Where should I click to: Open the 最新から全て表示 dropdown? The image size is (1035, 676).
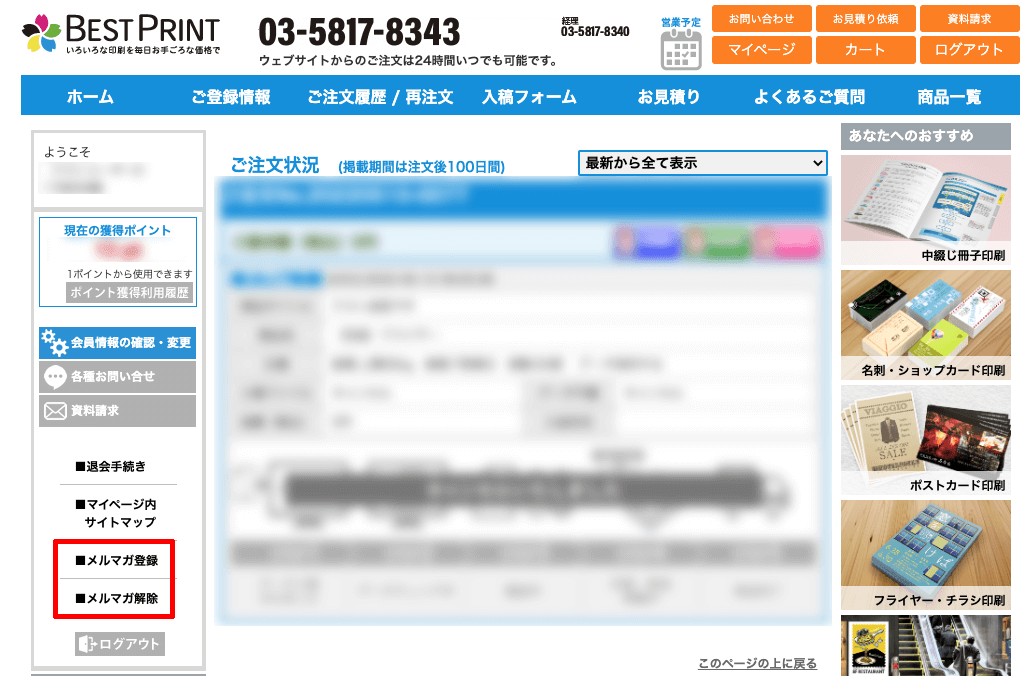point(703,163)
